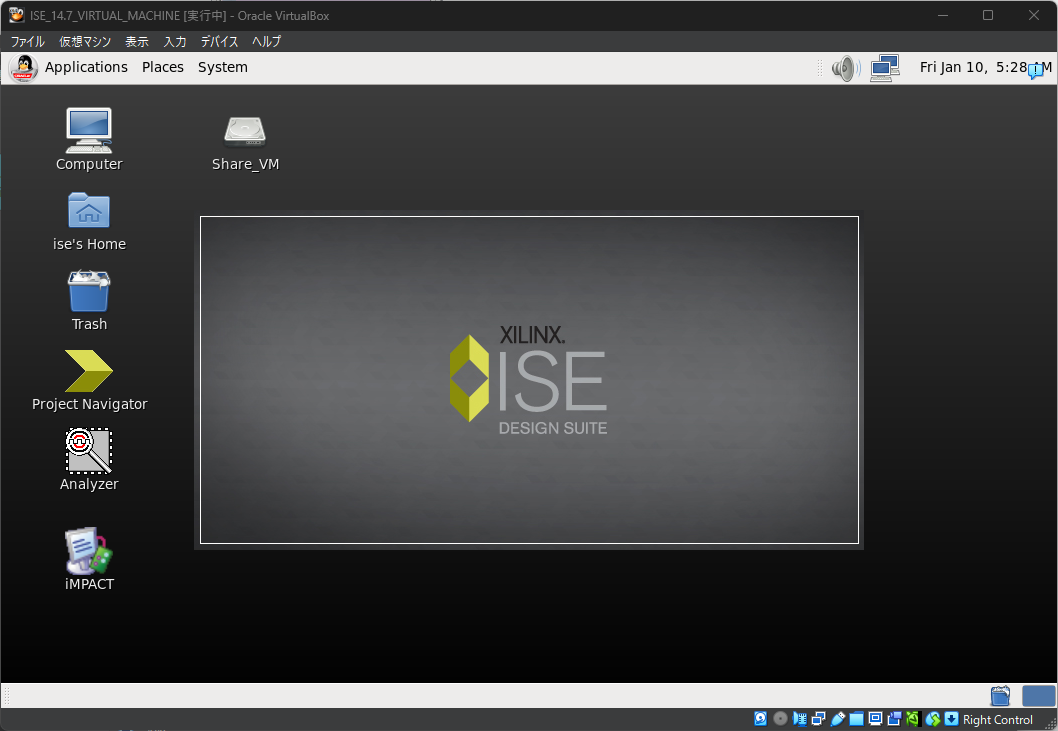Click the hard disk status icon
This screenshot has width=1058, height=731.
(760, 719)
